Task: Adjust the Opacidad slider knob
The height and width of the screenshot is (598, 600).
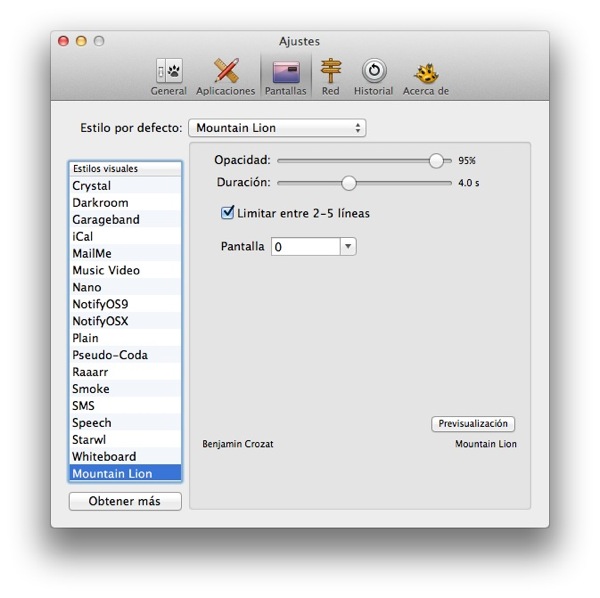Action: coord(436,161)
